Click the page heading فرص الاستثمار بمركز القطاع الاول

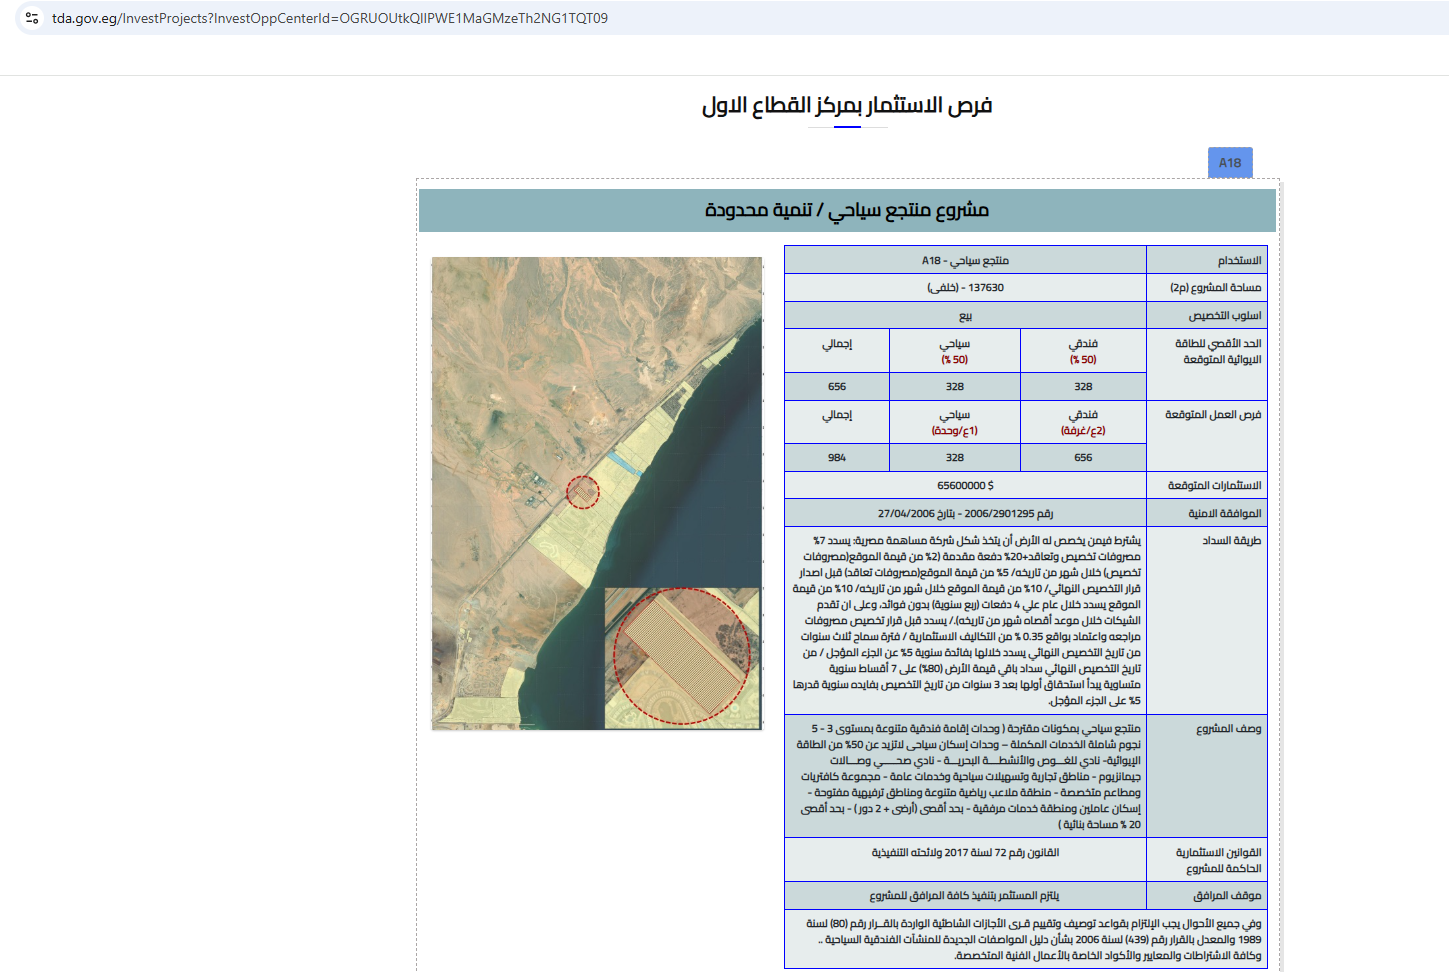tap(846, 106)
